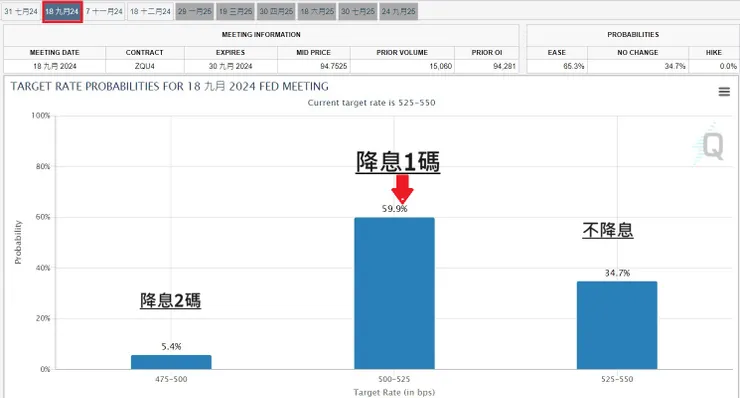Click the 475-500 probability bar

[x=171, y=362]
